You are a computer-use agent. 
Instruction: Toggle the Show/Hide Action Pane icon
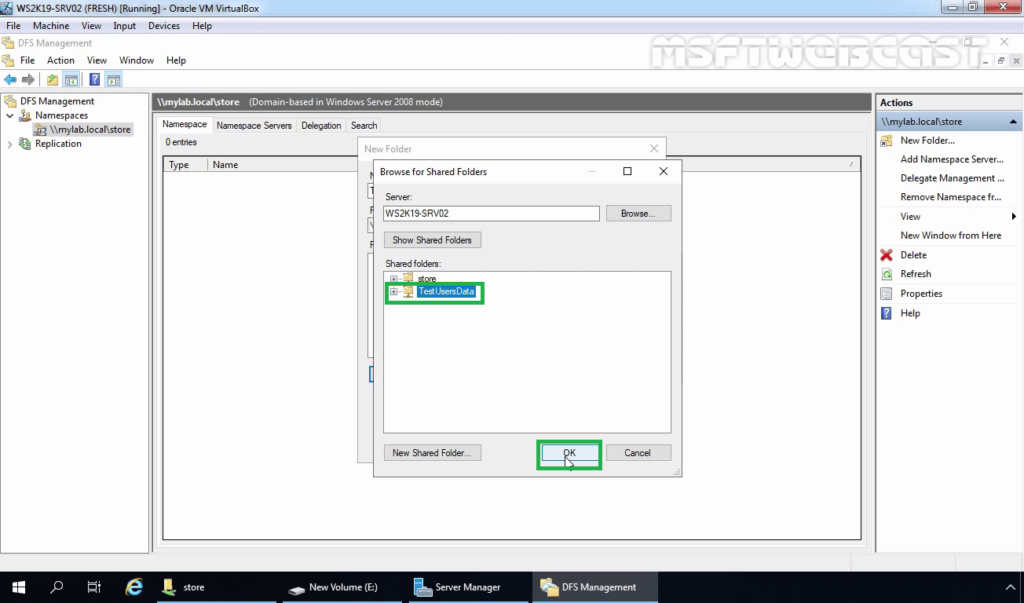click(114, 80)
